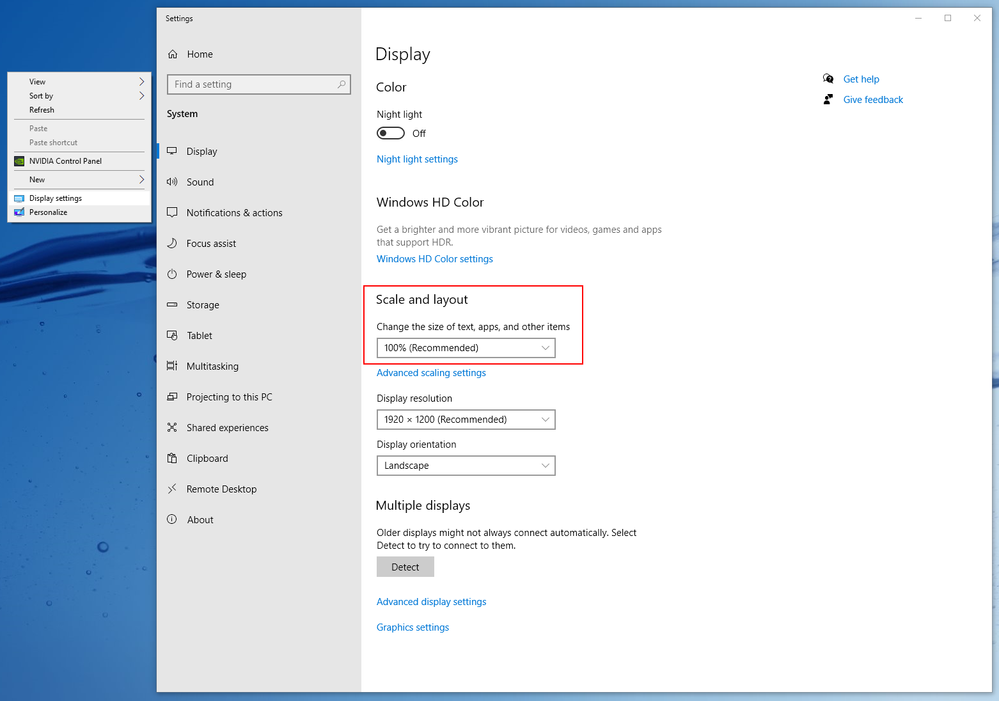Maximize the Settings window
This screenshot has height=701, width=999.
point(948,18)
